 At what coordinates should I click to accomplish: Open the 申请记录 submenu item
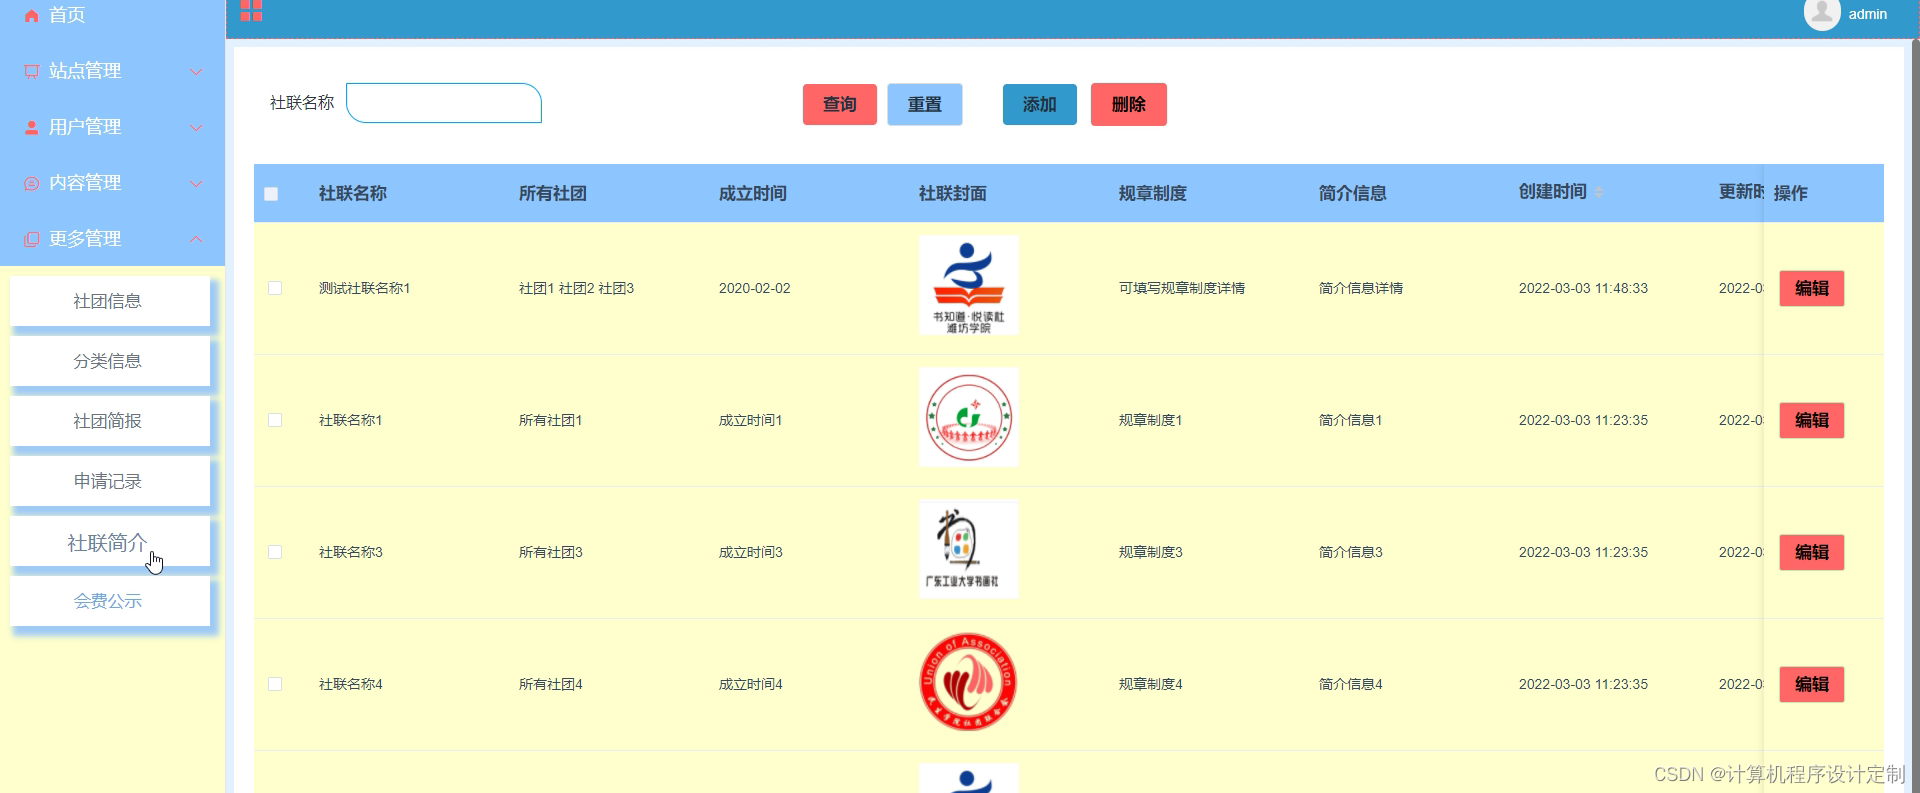[x=110, y=481]
